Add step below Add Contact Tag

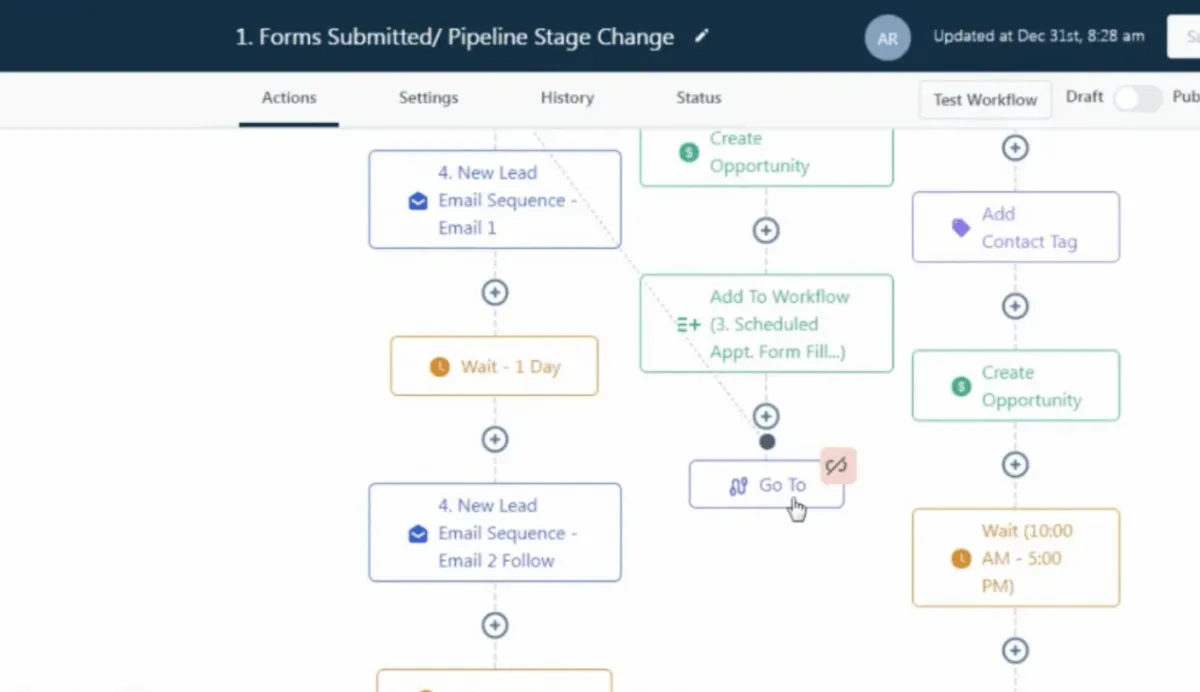point(1015,306)
